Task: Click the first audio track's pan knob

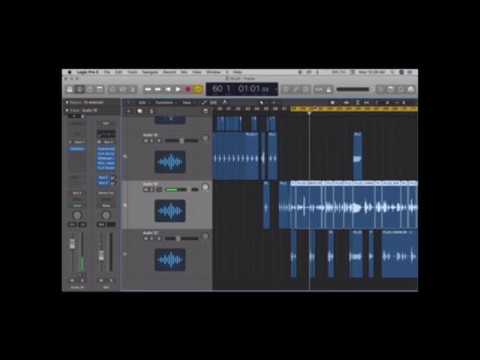Action: [205, 139]
